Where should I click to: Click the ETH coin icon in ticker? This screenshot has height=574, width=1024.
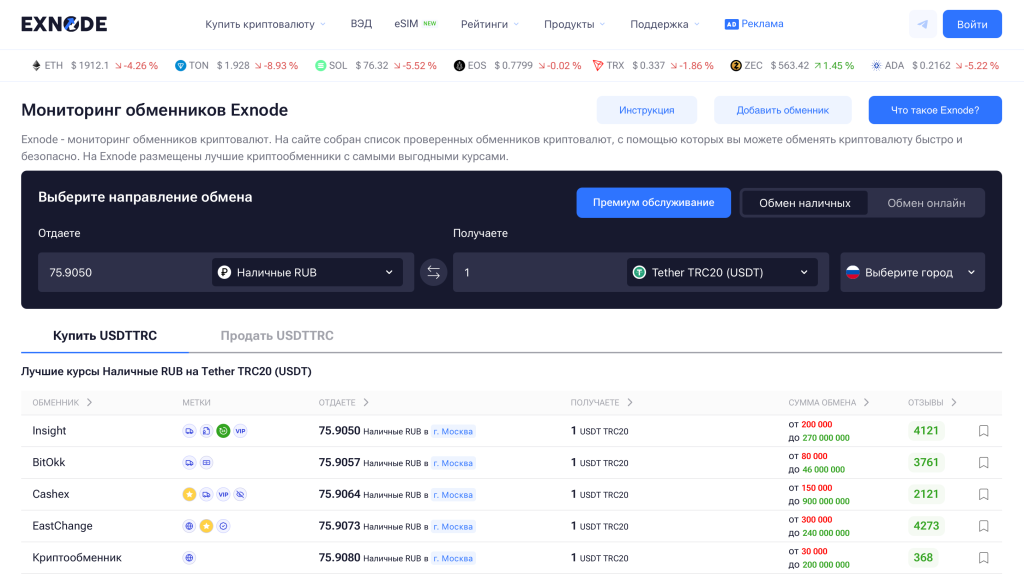pos(37,65)
